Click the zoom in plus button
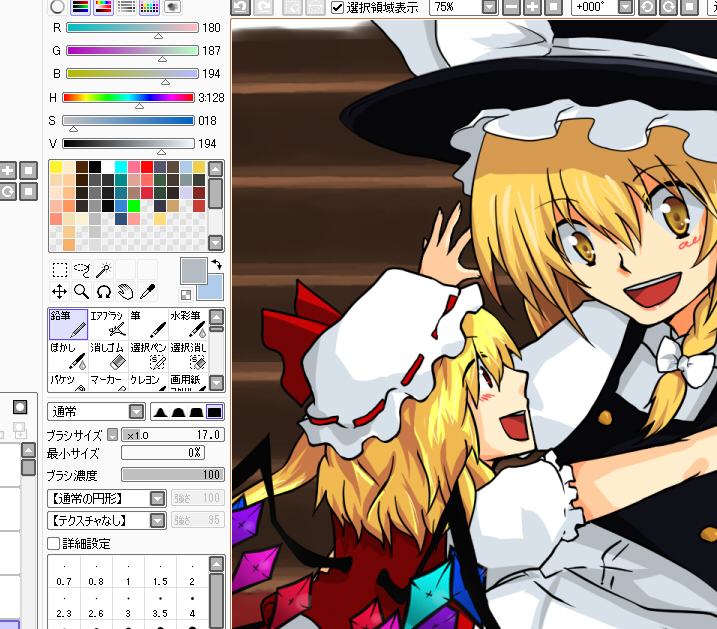This screenshot has width=717, height=629. (x=532, y=7)
